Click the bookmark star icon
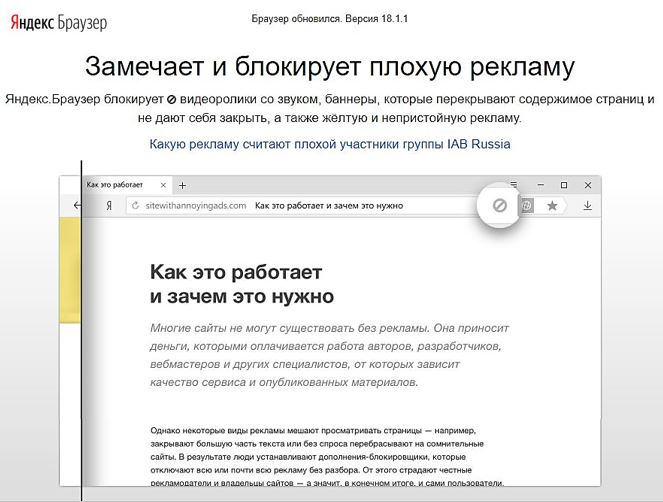 pos(552,206)
